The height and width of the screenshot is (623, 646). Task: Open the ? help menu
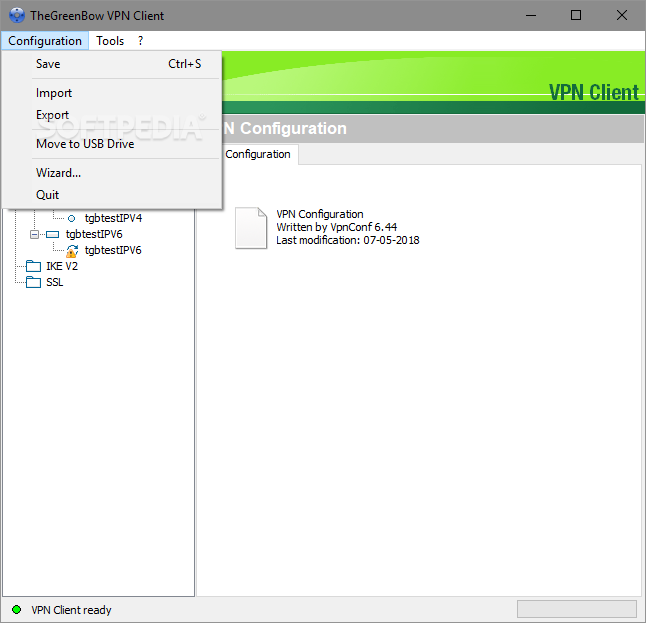pyautogui.click(x=140, y=41)
